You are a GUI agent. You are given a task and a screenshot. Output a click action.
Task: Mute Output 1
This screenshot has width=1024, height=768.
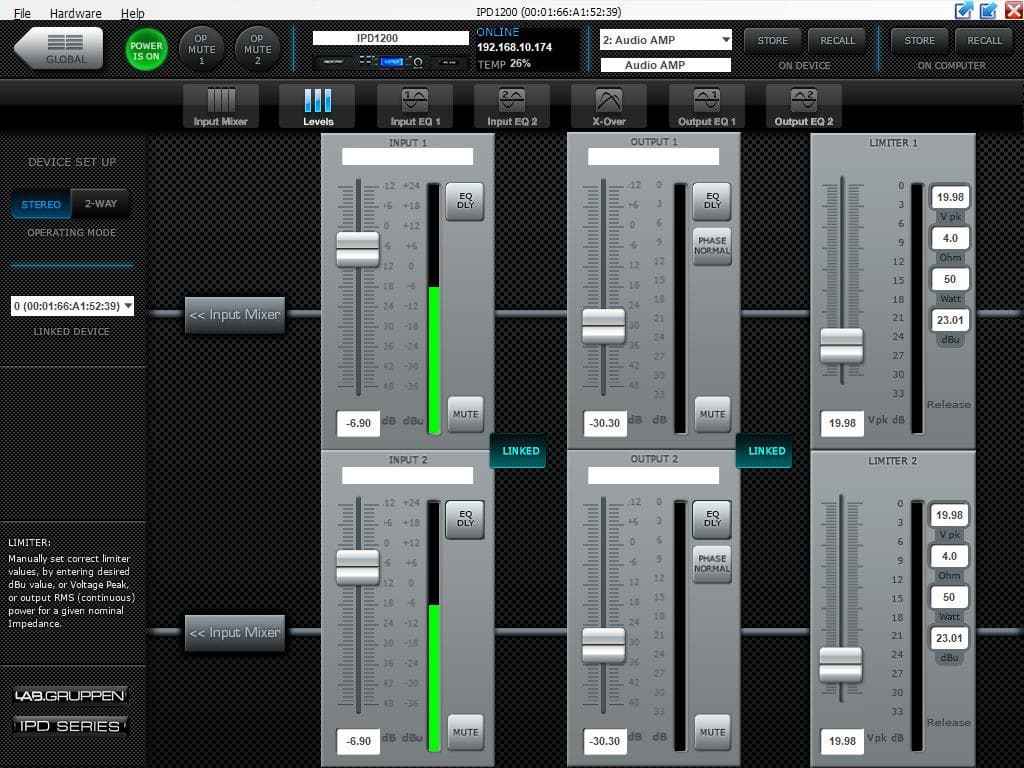click(712, 414)
